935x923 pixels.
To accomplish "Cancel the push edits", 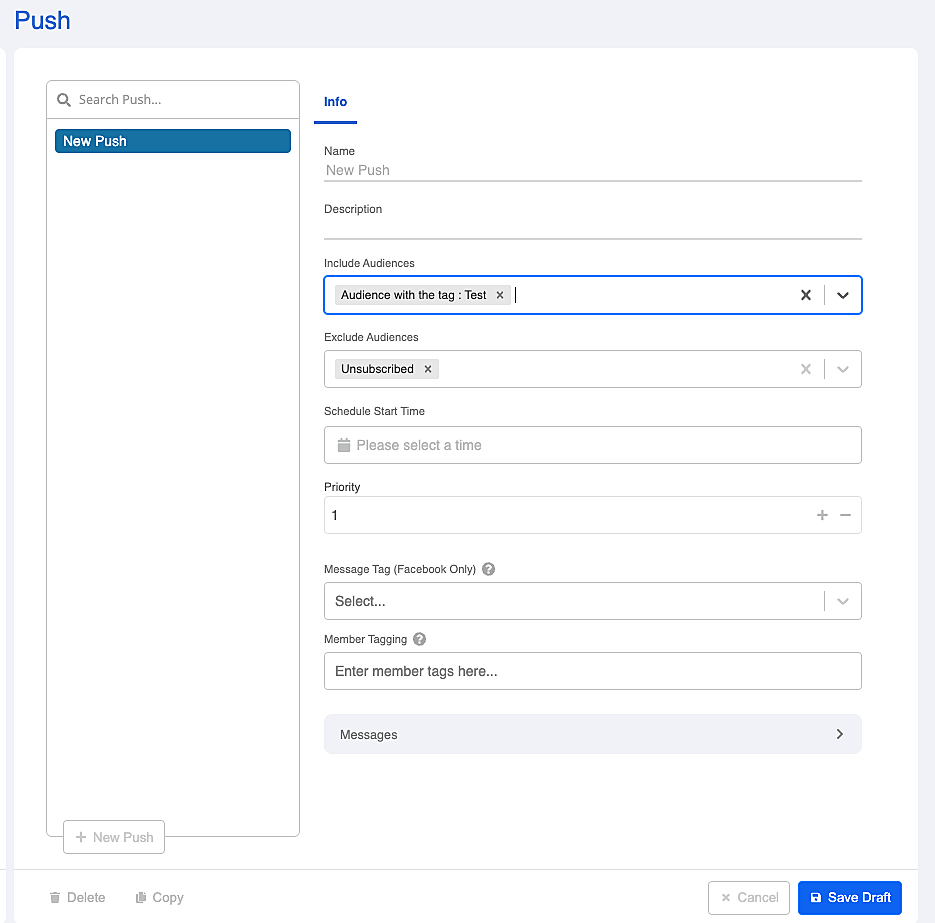I will click(x=749, y=897).
